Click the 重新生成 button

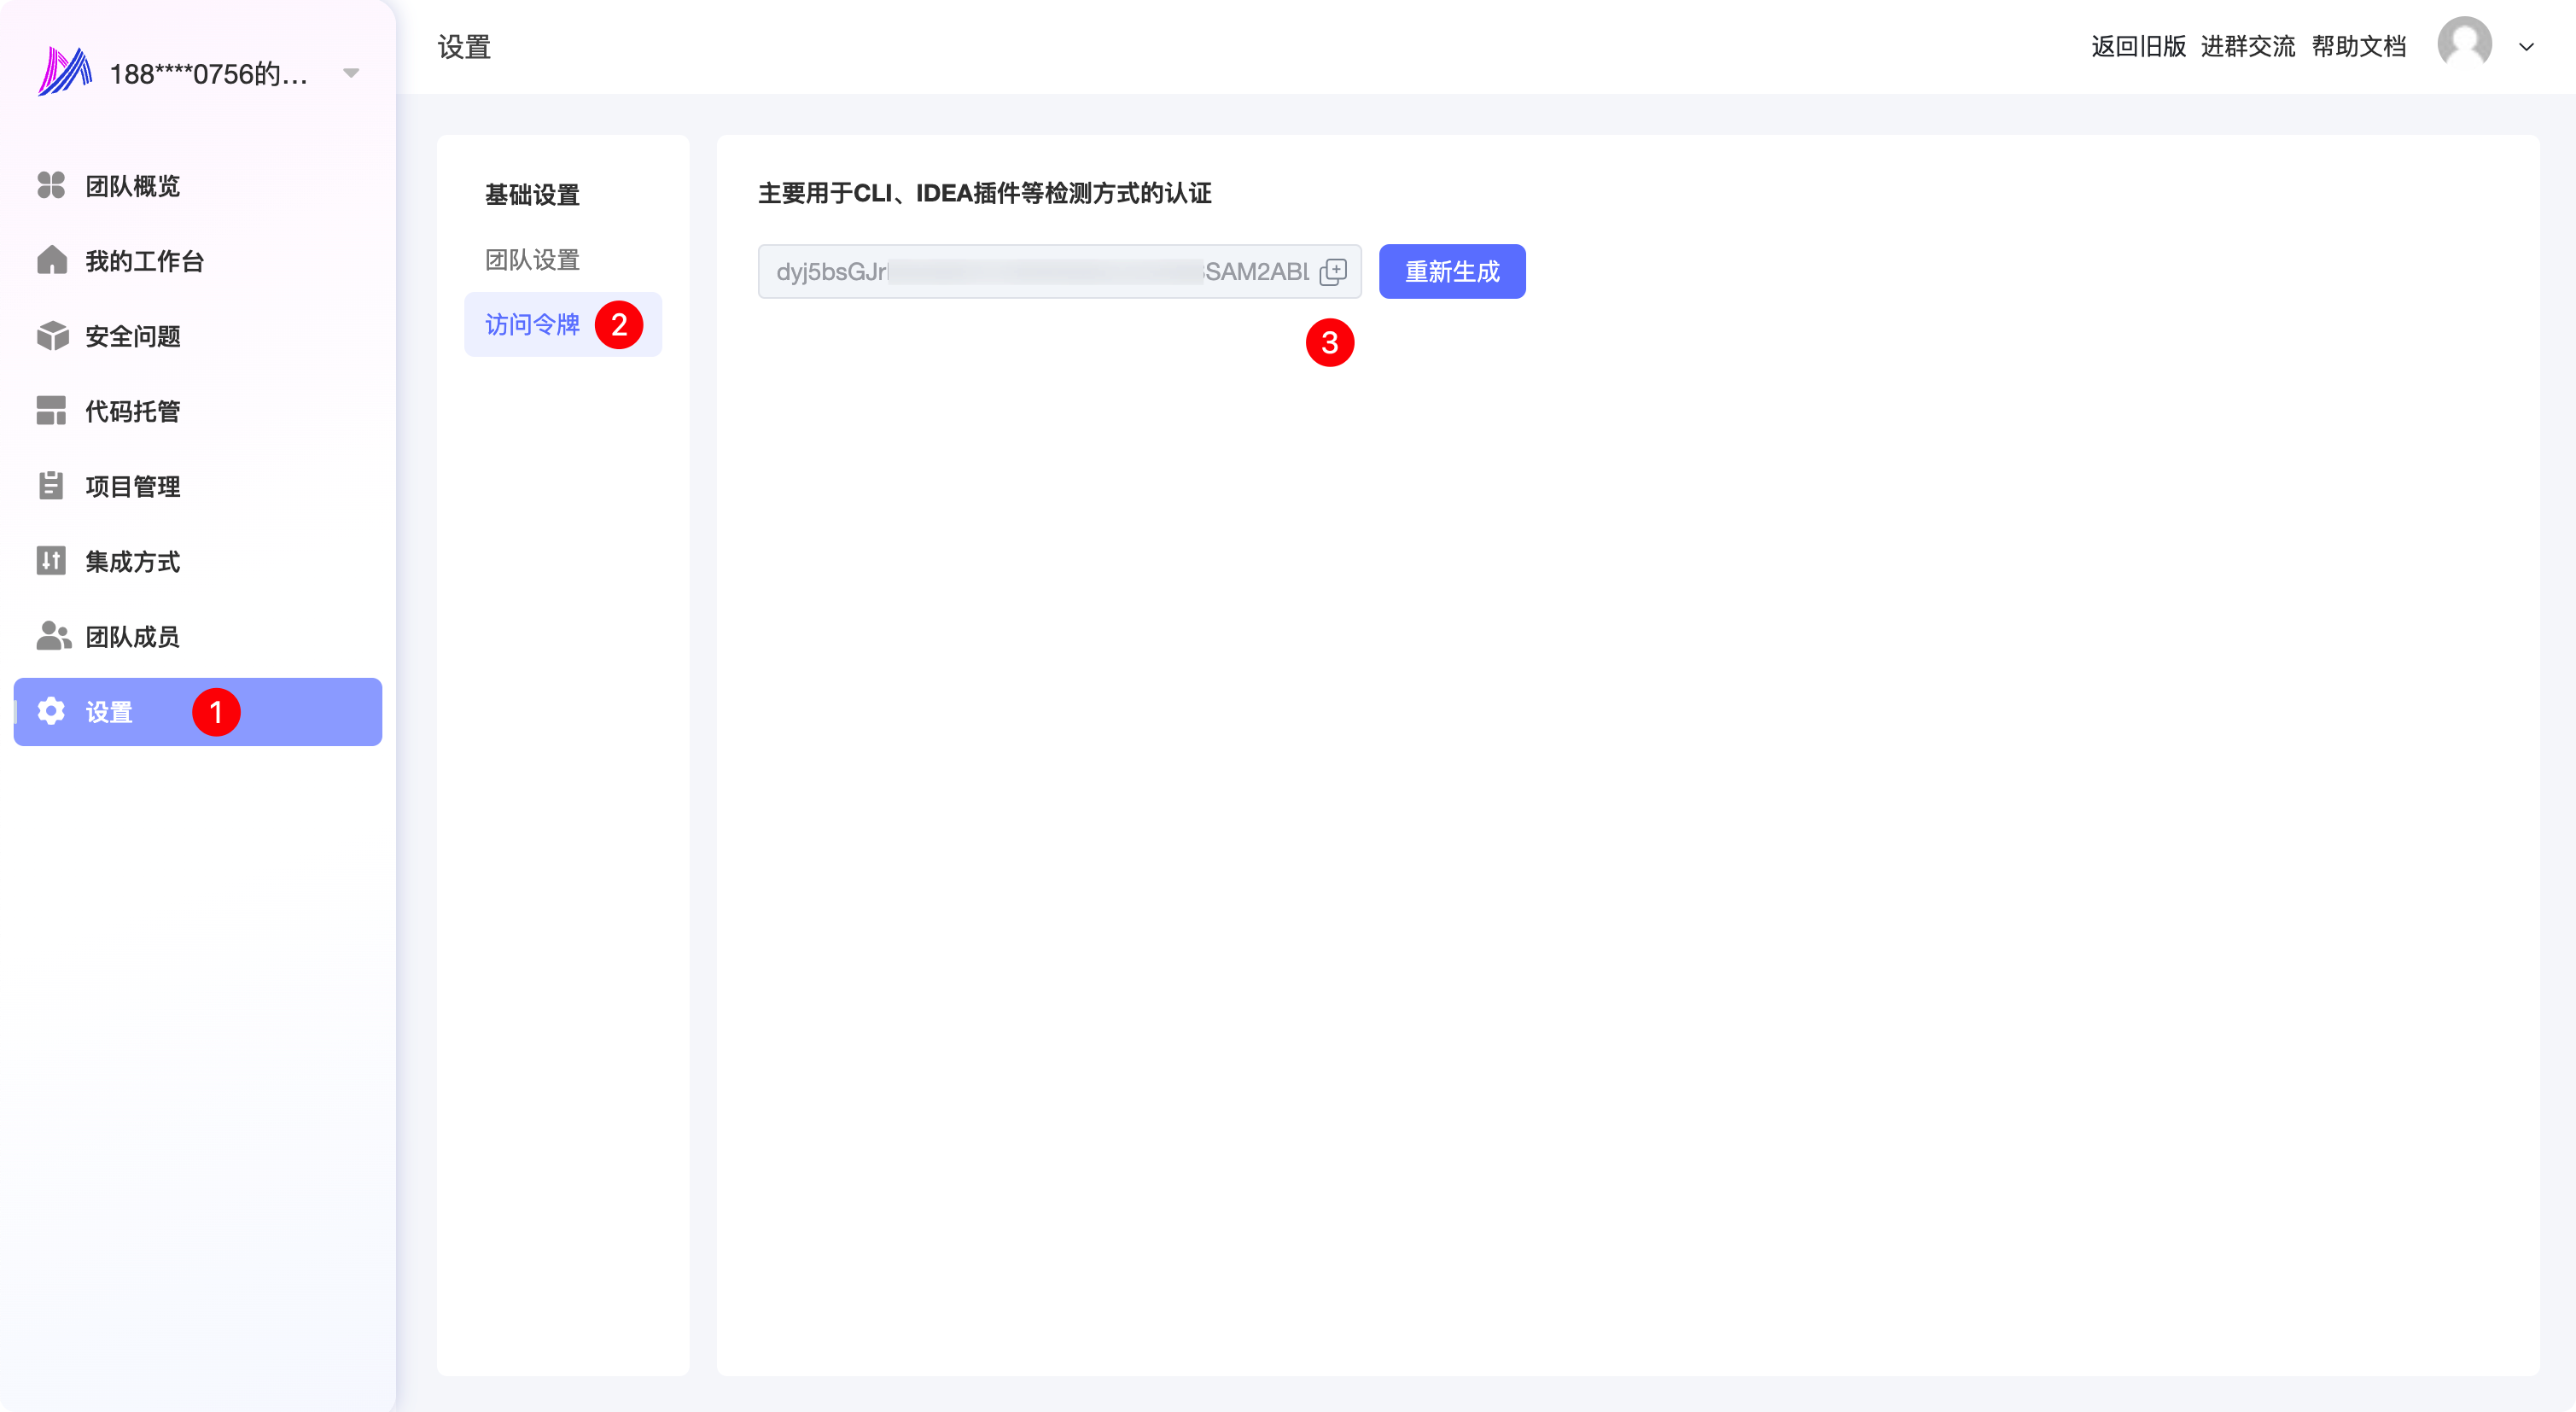[1451, 272]
